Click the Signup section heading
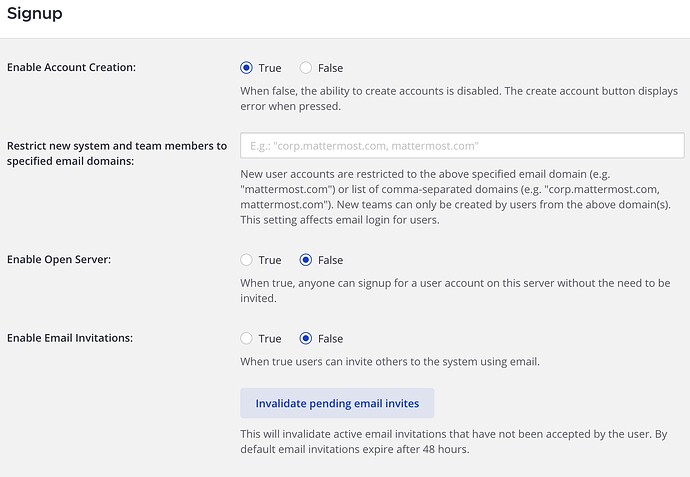Screen dimensions: 690x477 point(35,14)
